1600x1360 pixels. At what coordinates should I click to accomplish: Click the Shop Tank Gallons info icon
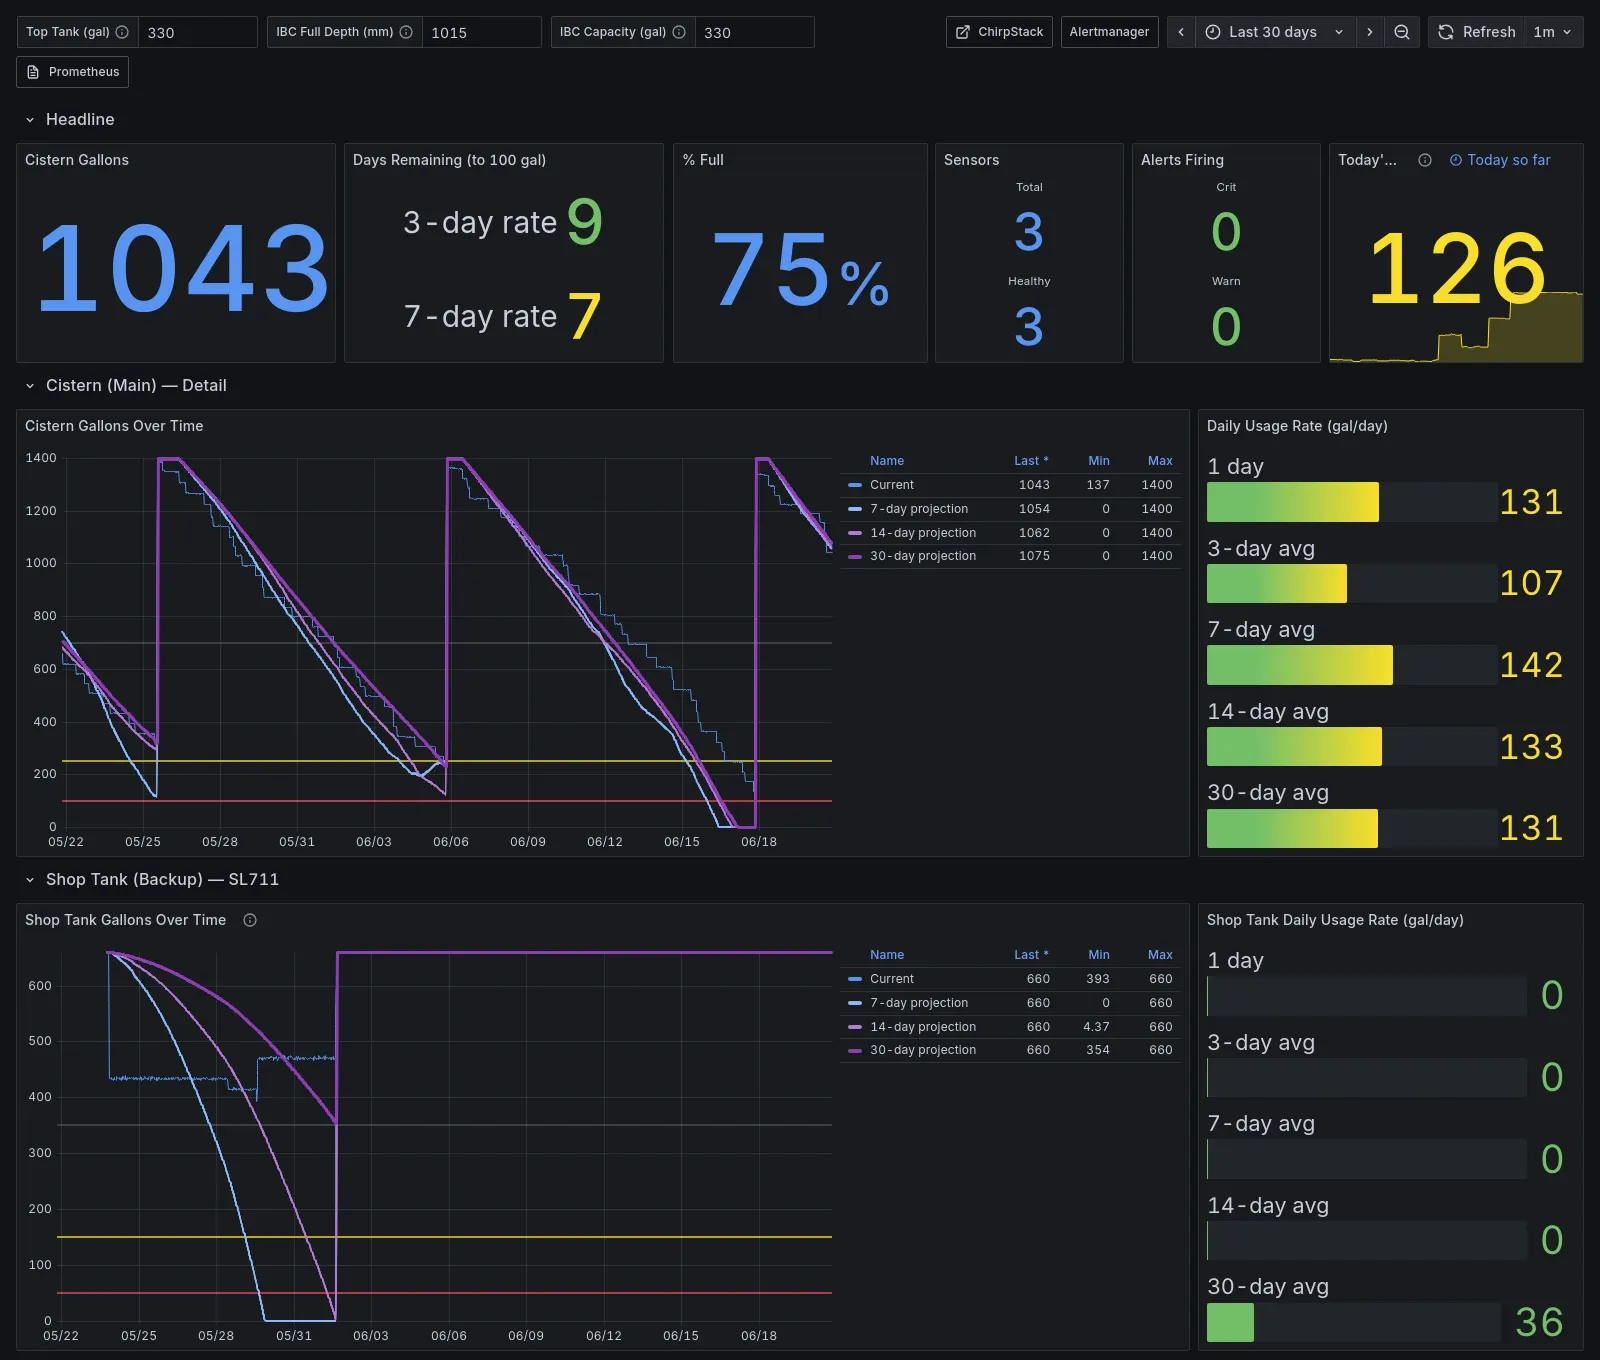click(x=250, y=920)
